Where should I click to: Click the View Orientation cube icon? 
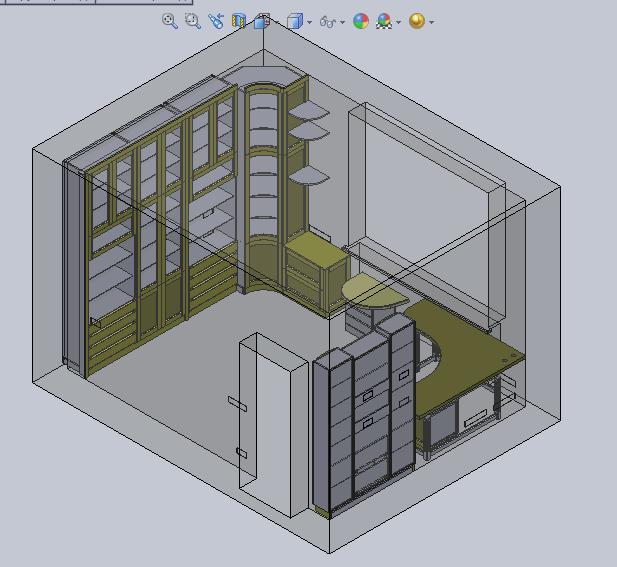coord(262,21)
